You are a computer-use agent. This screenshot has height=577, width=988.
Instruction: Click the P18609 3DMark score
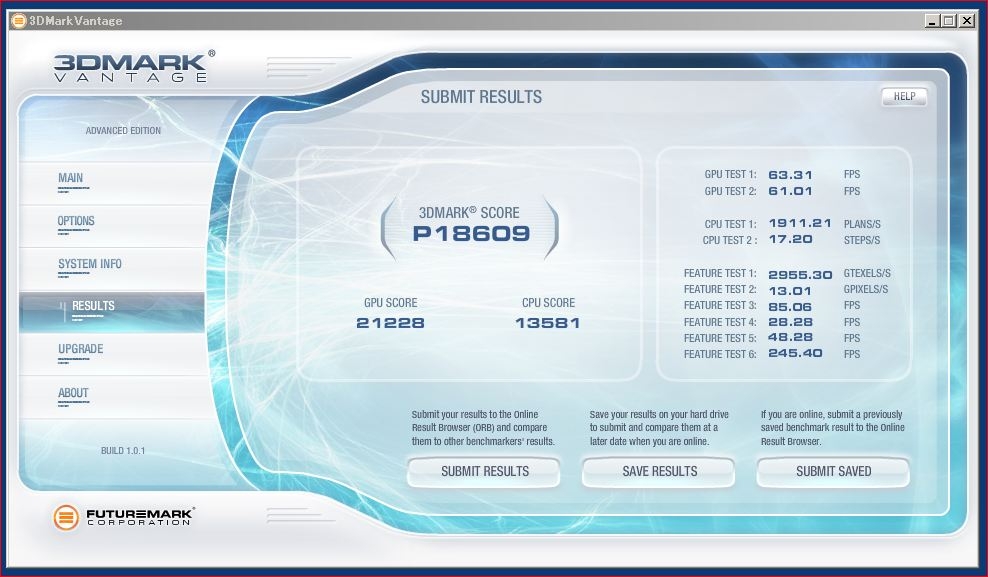(471, 234)
